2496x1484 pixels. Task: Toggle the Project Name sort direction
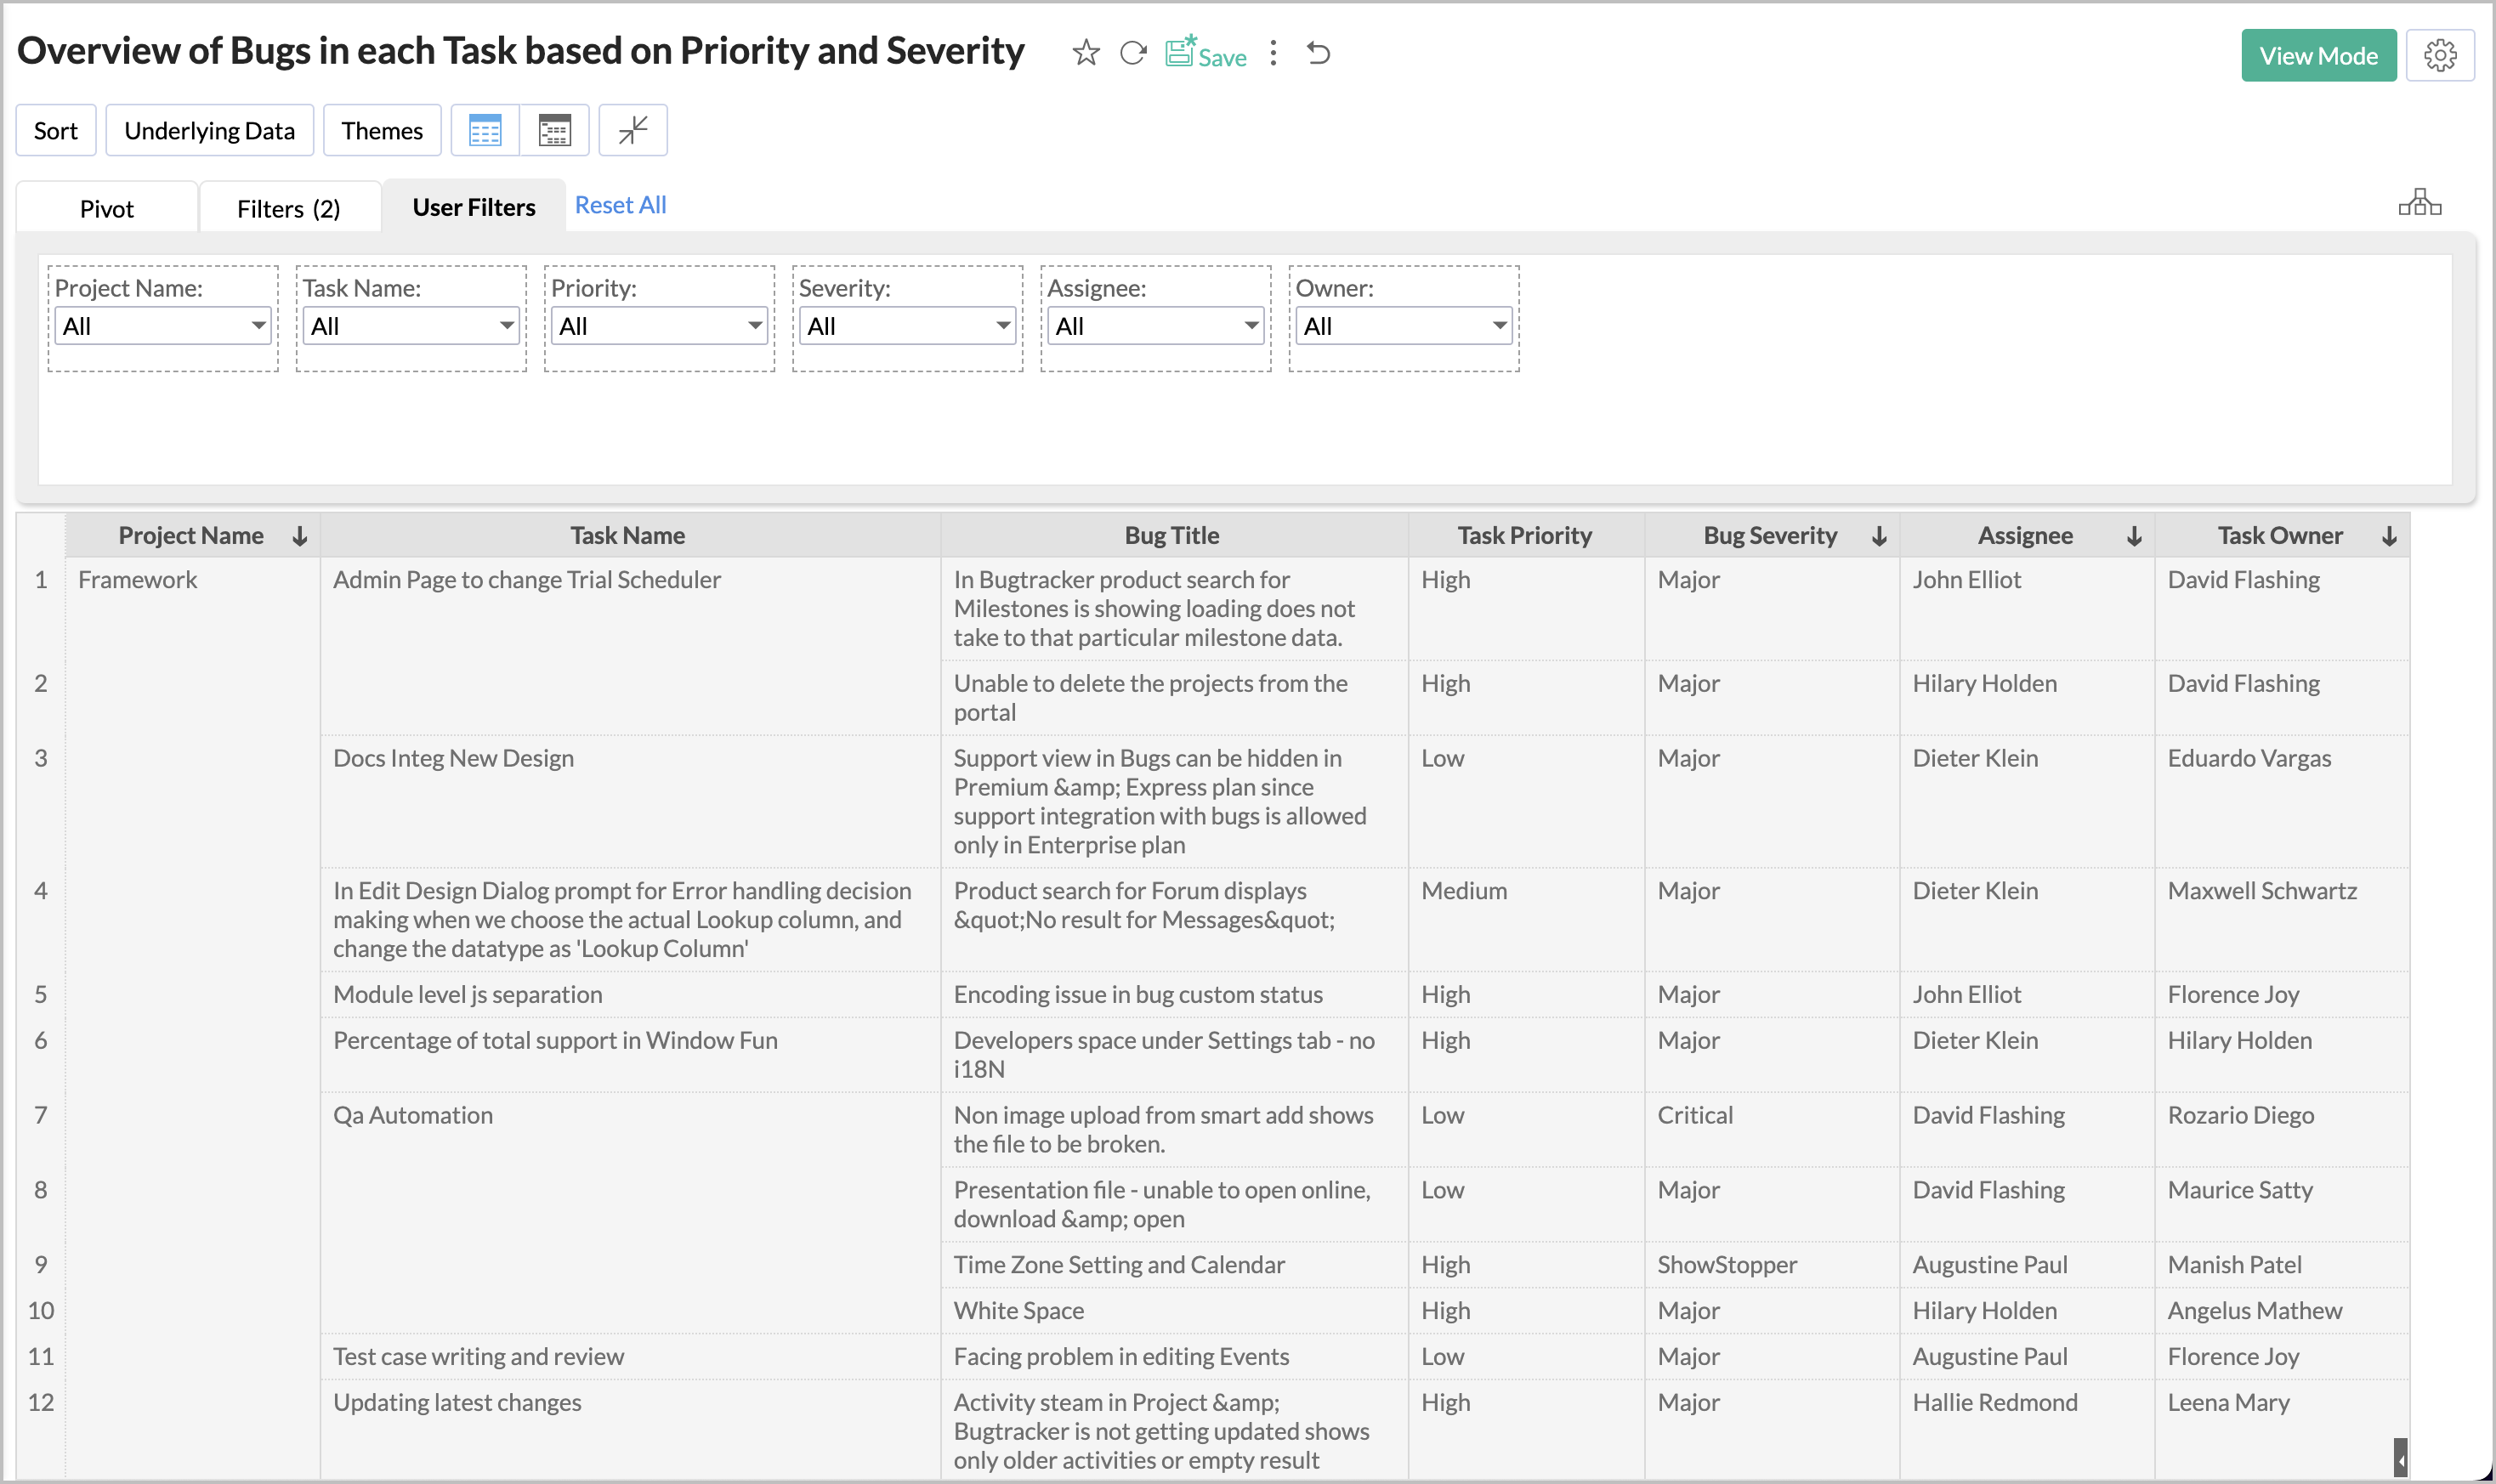point(299,536)
